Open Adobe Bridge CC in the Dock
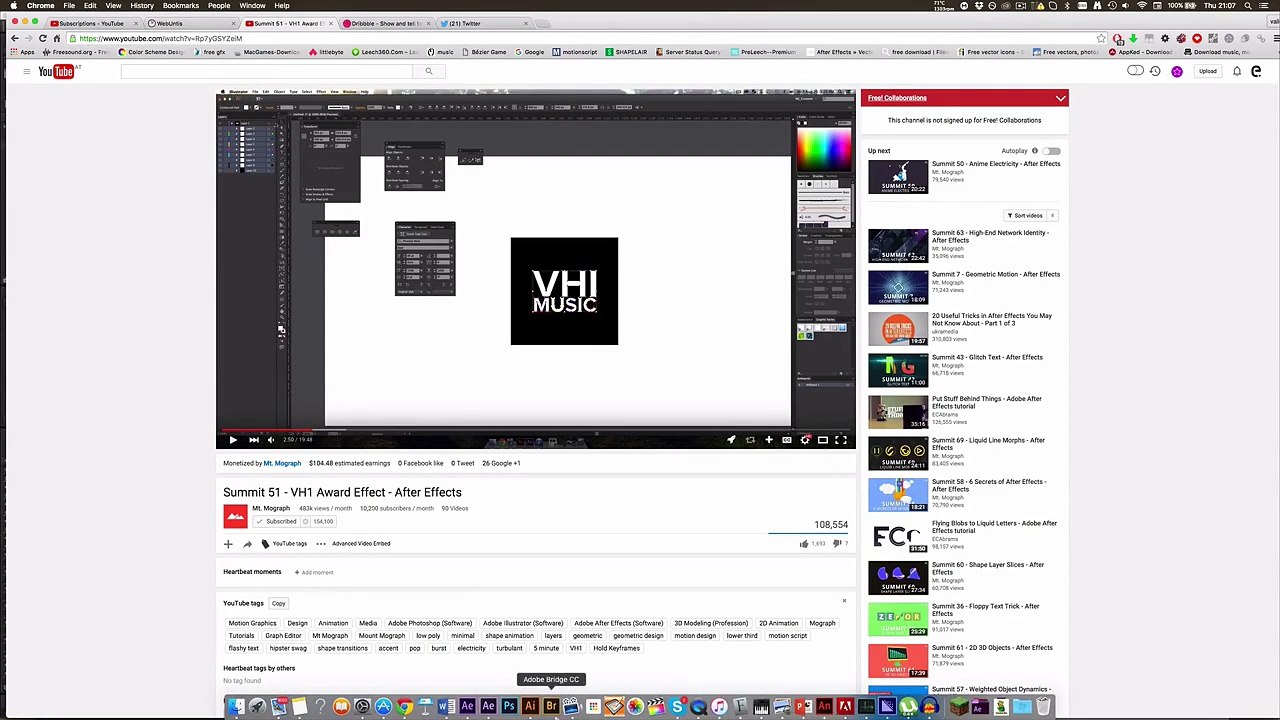The height and width of the screenshot is (720, 1280). [x=550, y=707]
